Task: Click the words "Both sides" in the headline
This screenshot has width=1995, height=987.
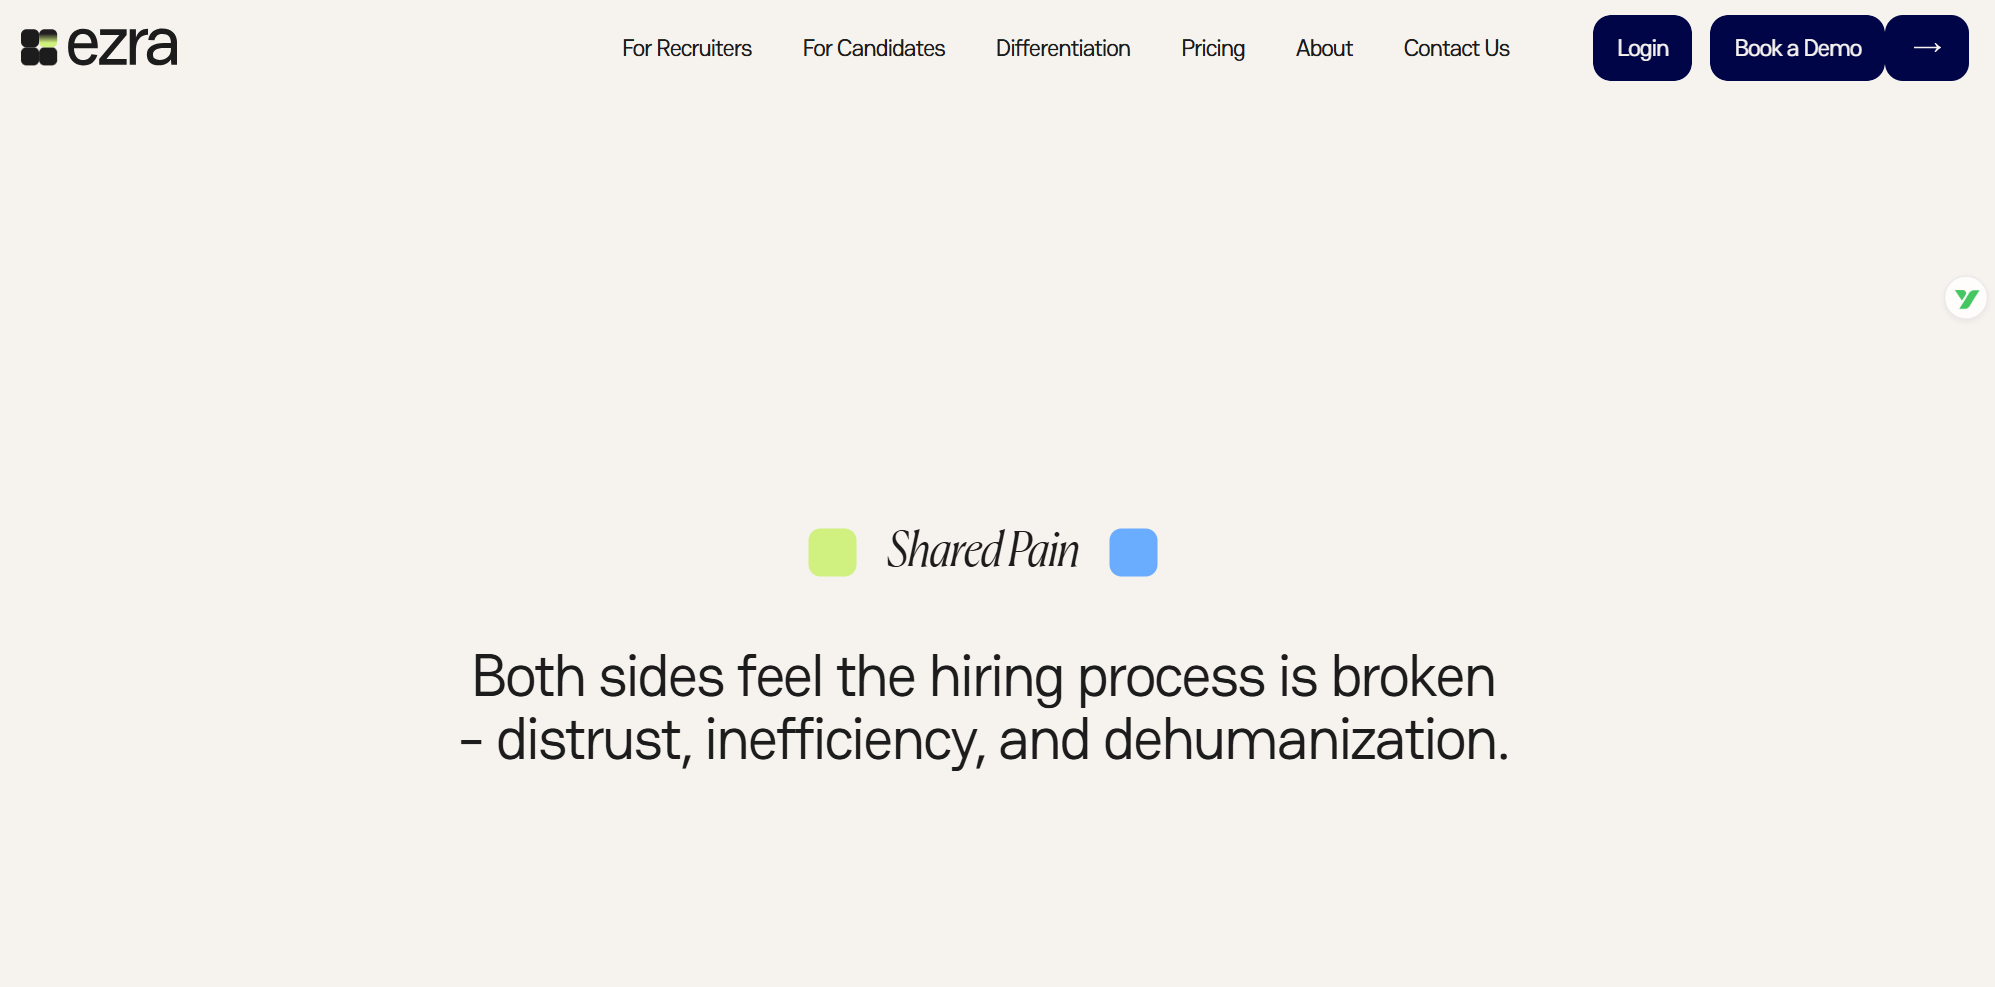Action: tap(597, 677)
